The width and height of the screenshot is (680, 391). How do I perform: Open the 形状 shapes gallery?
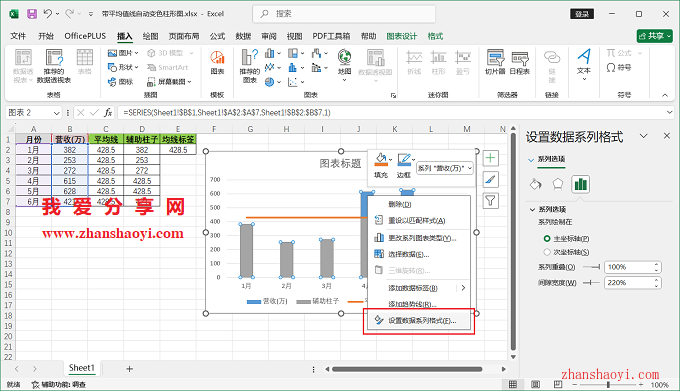123,67
